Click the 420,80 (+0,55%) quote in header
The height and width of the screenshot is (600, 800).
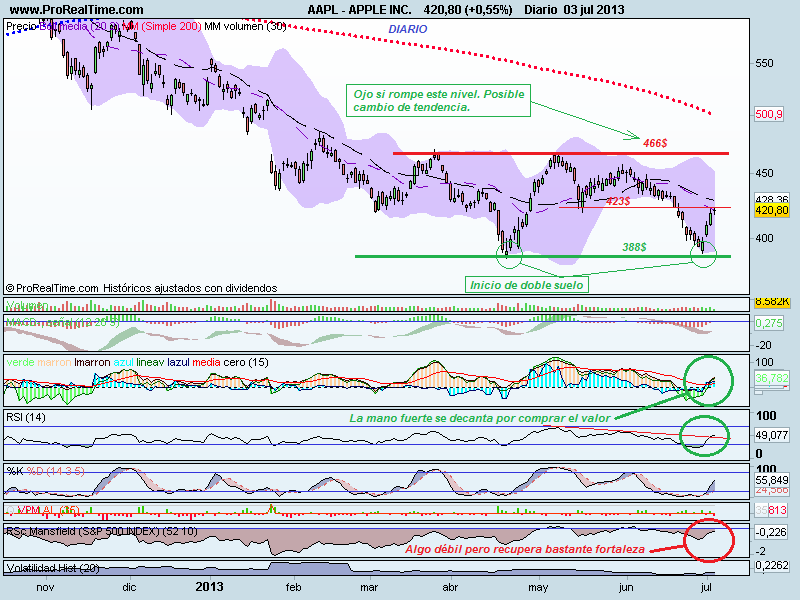tap(468, 9)
